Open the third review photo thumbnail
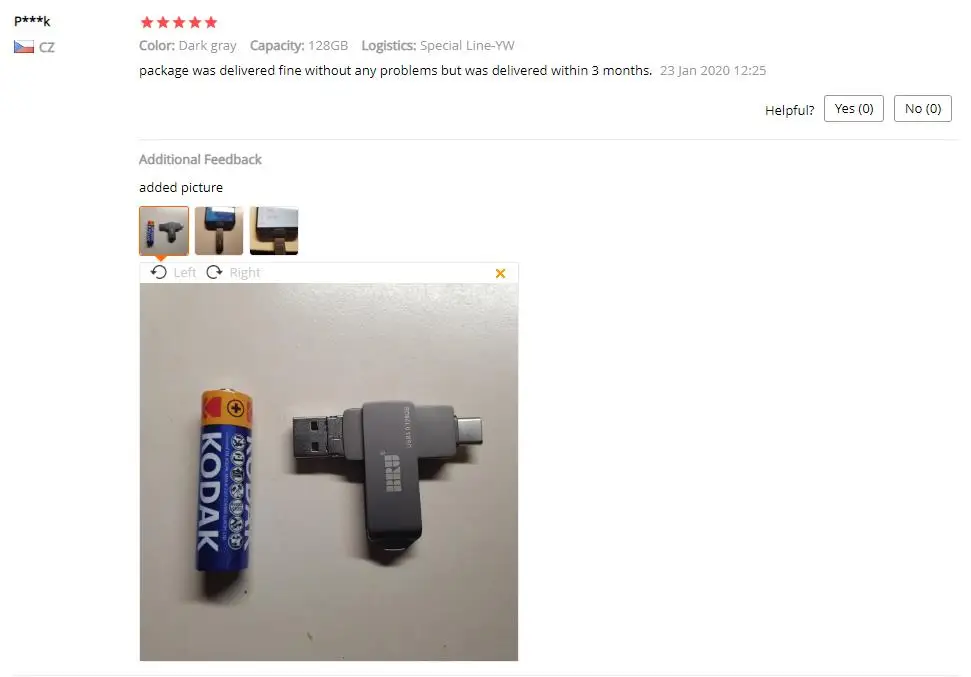The height and width of the screenshot is (677, 971). (274, 230)
